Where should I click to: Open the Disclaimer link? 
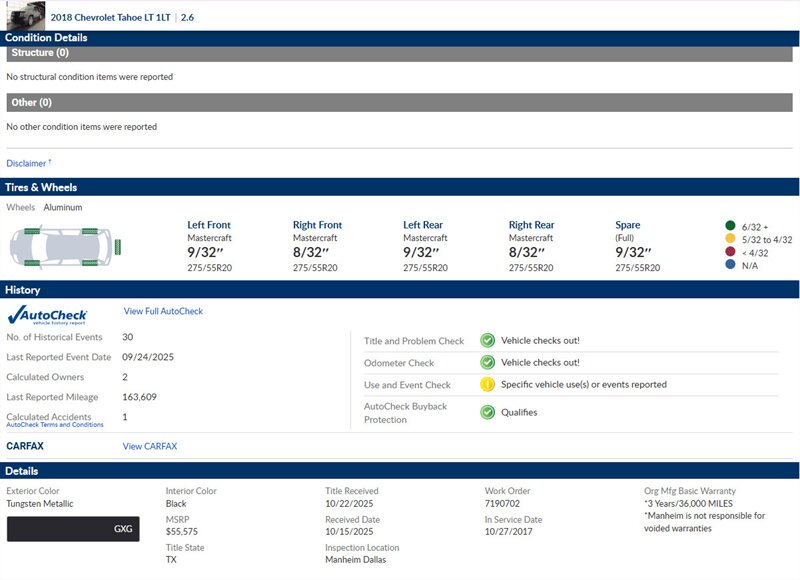27,163
